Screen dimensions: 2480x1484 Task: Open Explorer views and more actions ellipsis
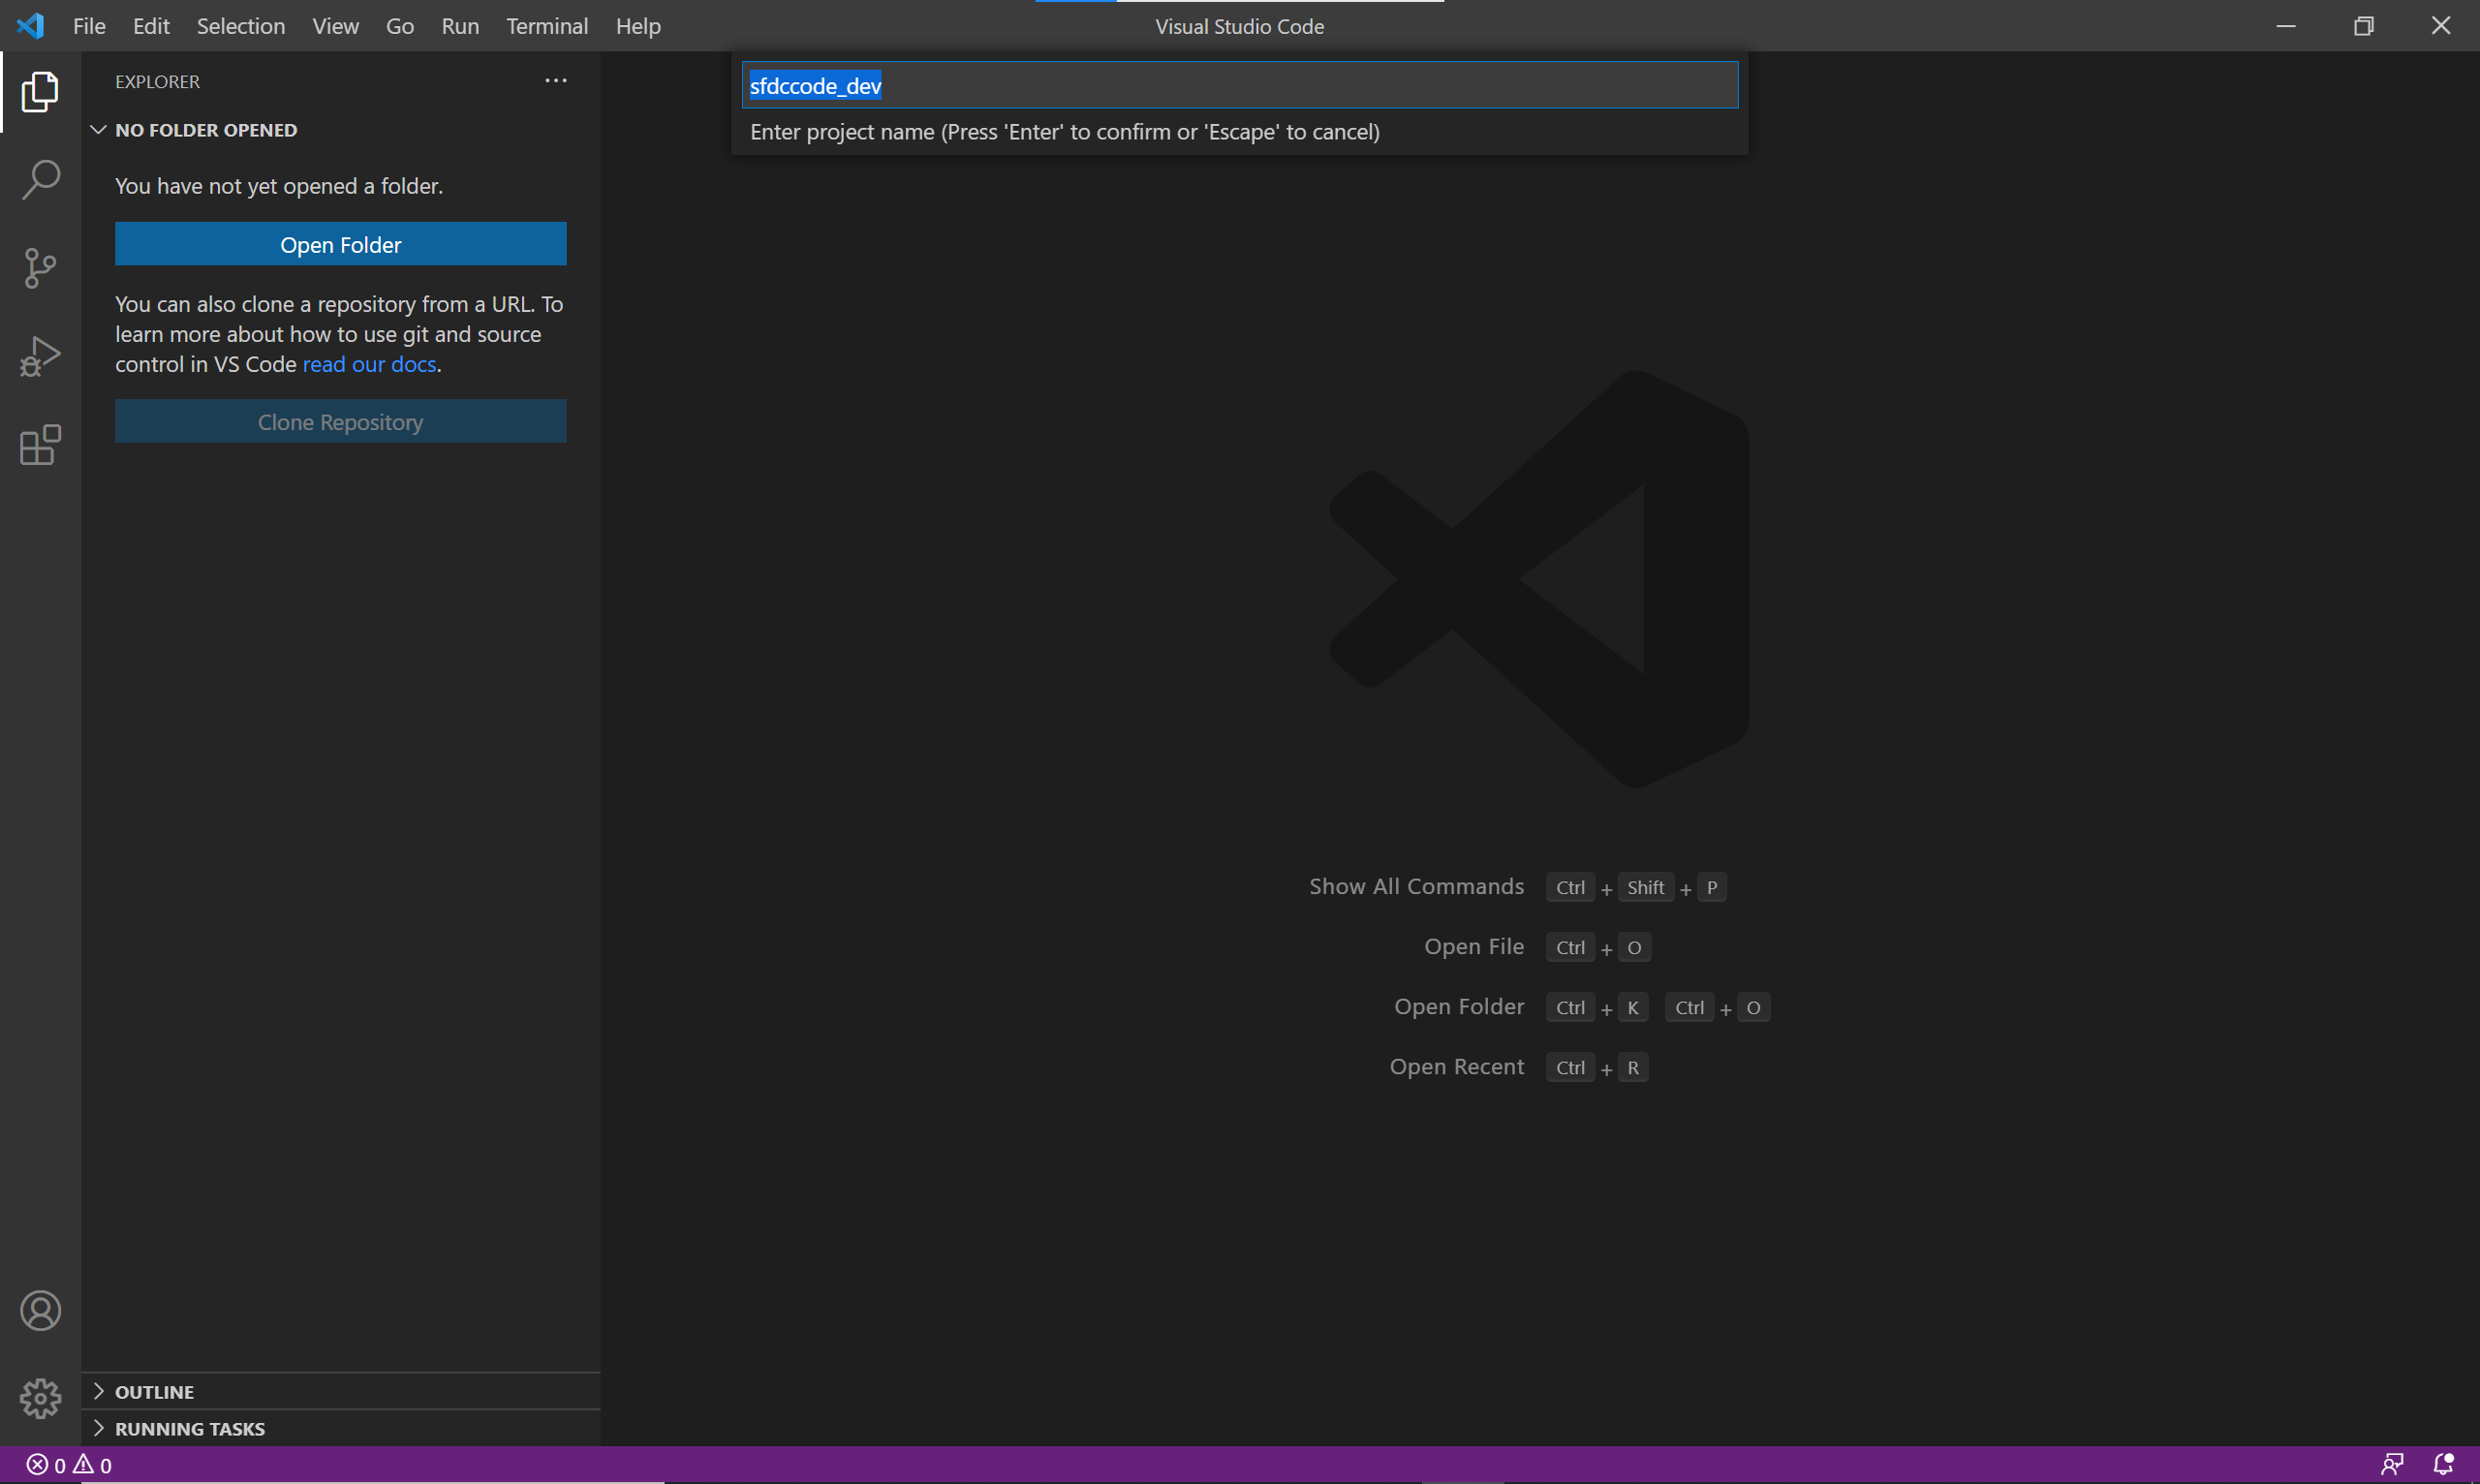pos(556,81)
